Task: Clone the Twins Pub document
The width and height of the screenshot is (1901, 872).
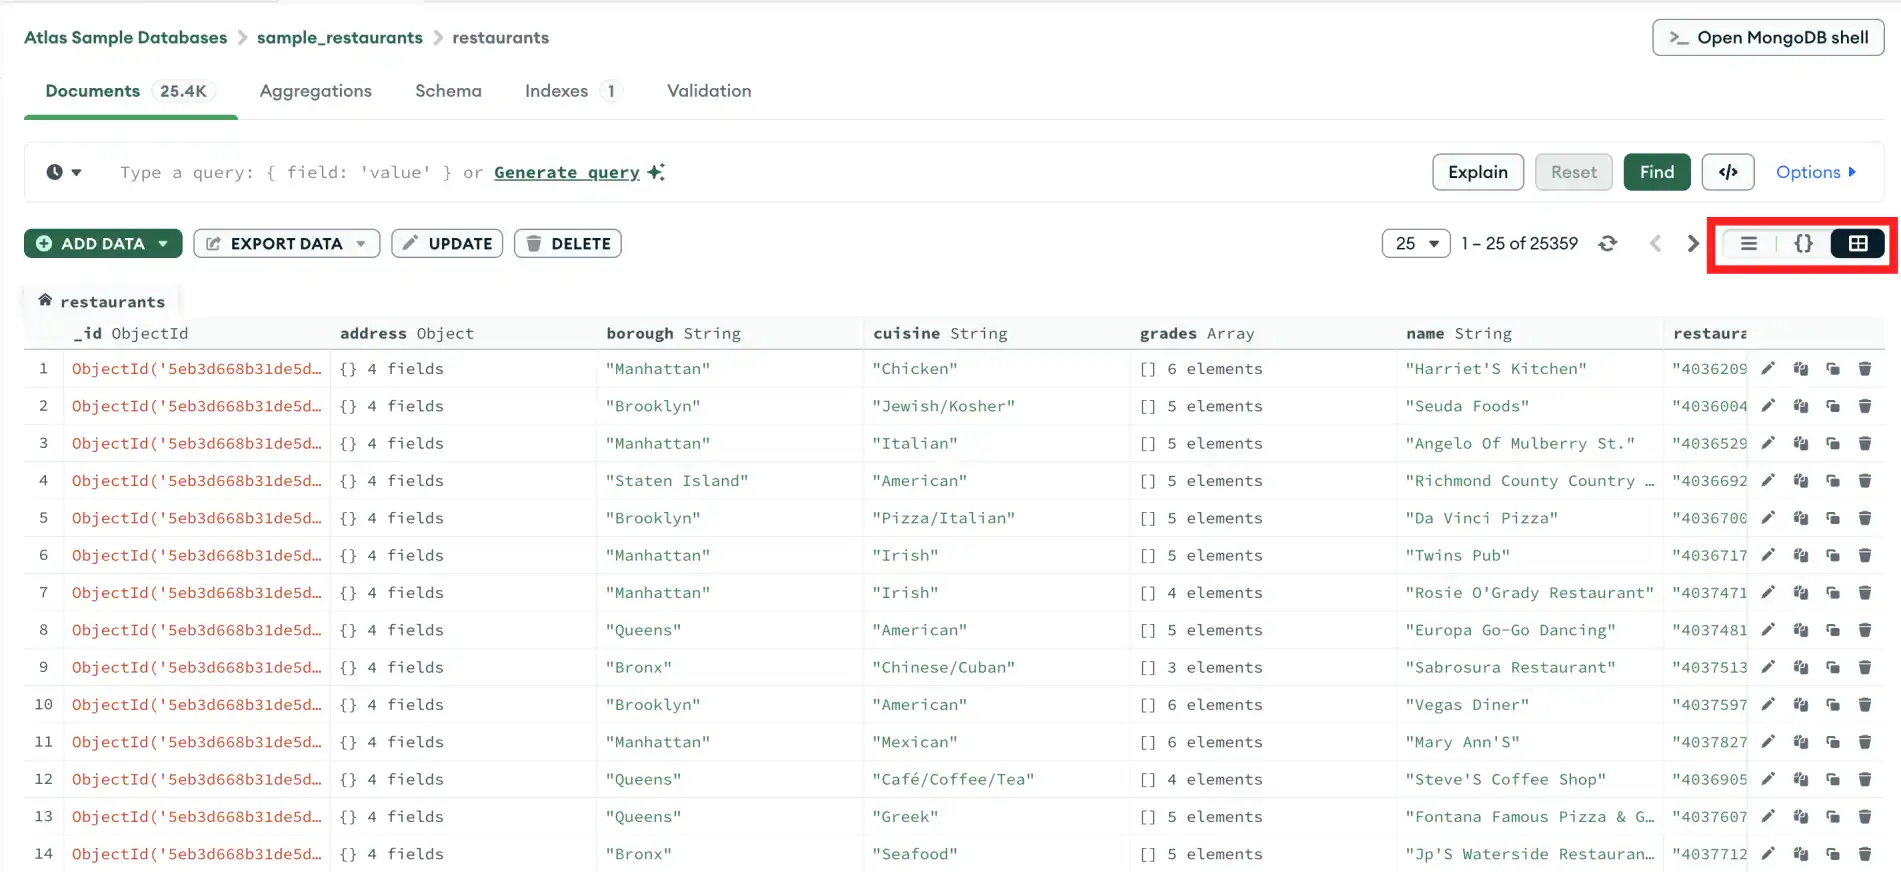Action: pos(1833,556)
